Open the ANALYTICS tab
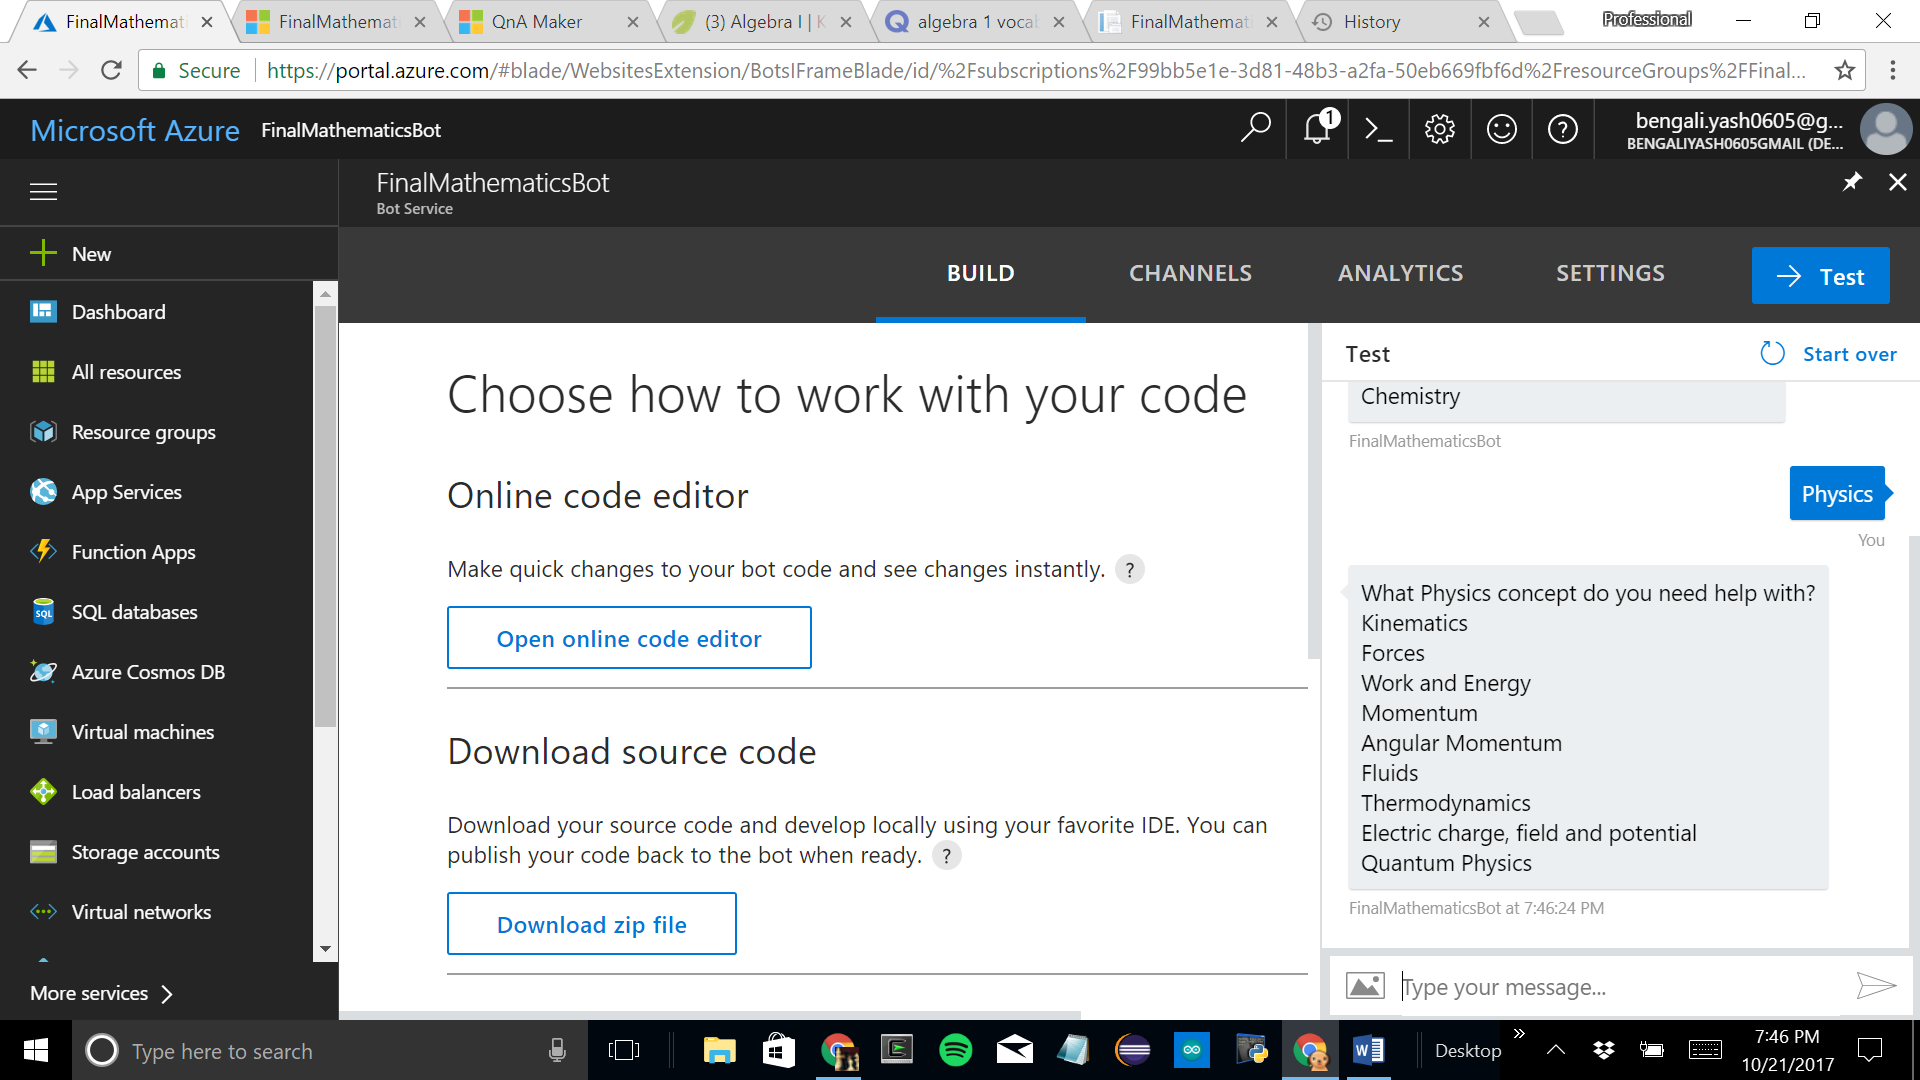This screenshot has width=1920, height=1080. click(1400, 273)
